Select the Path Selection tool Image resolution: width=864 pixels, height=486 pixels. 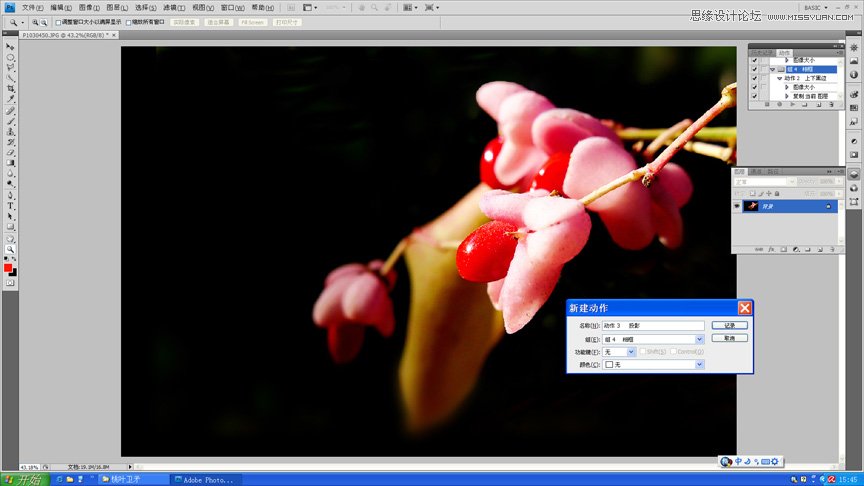pyautogui.click(x=10, y=217)
